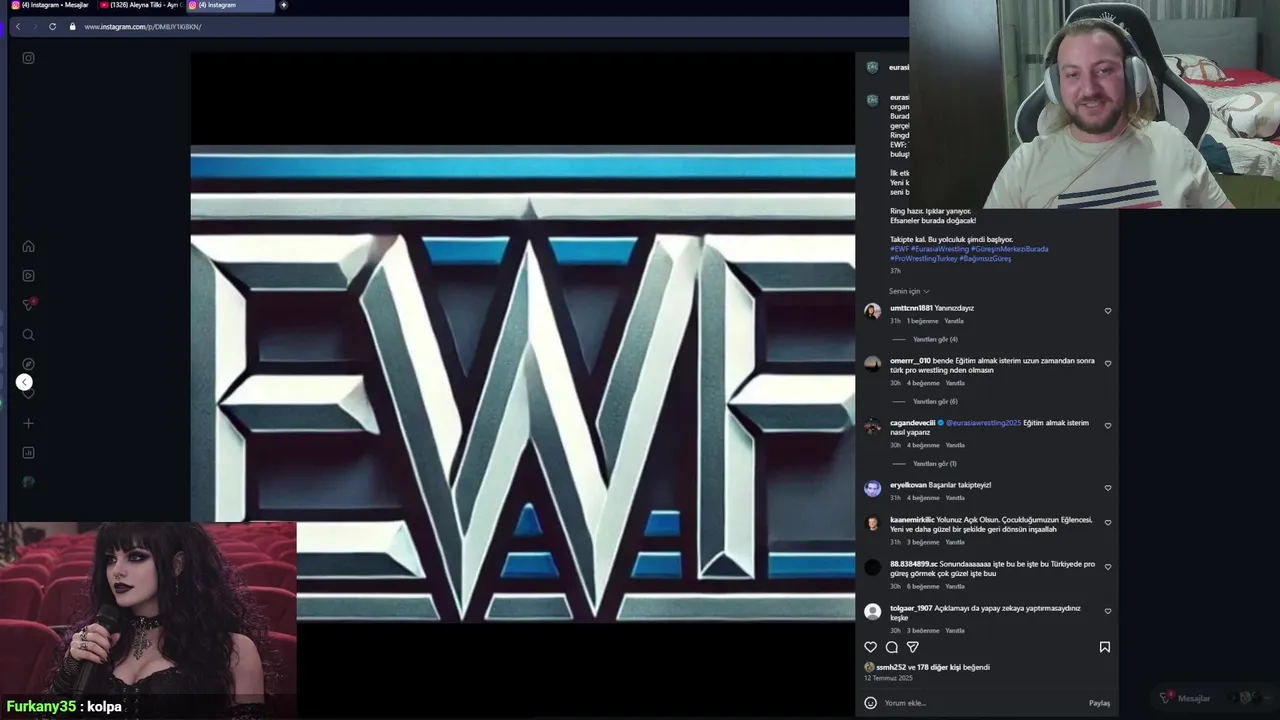Reply to umttcnn1881 via 'Yanıtla'
Viewport: 1280px width, 720px height.
tap(954, 321)
